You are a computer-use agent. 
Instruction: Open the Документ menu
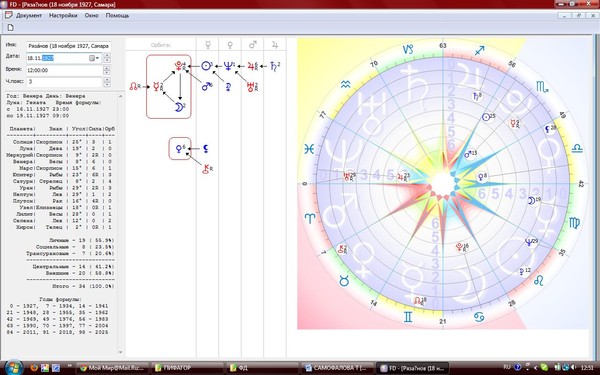click(29, 16)
